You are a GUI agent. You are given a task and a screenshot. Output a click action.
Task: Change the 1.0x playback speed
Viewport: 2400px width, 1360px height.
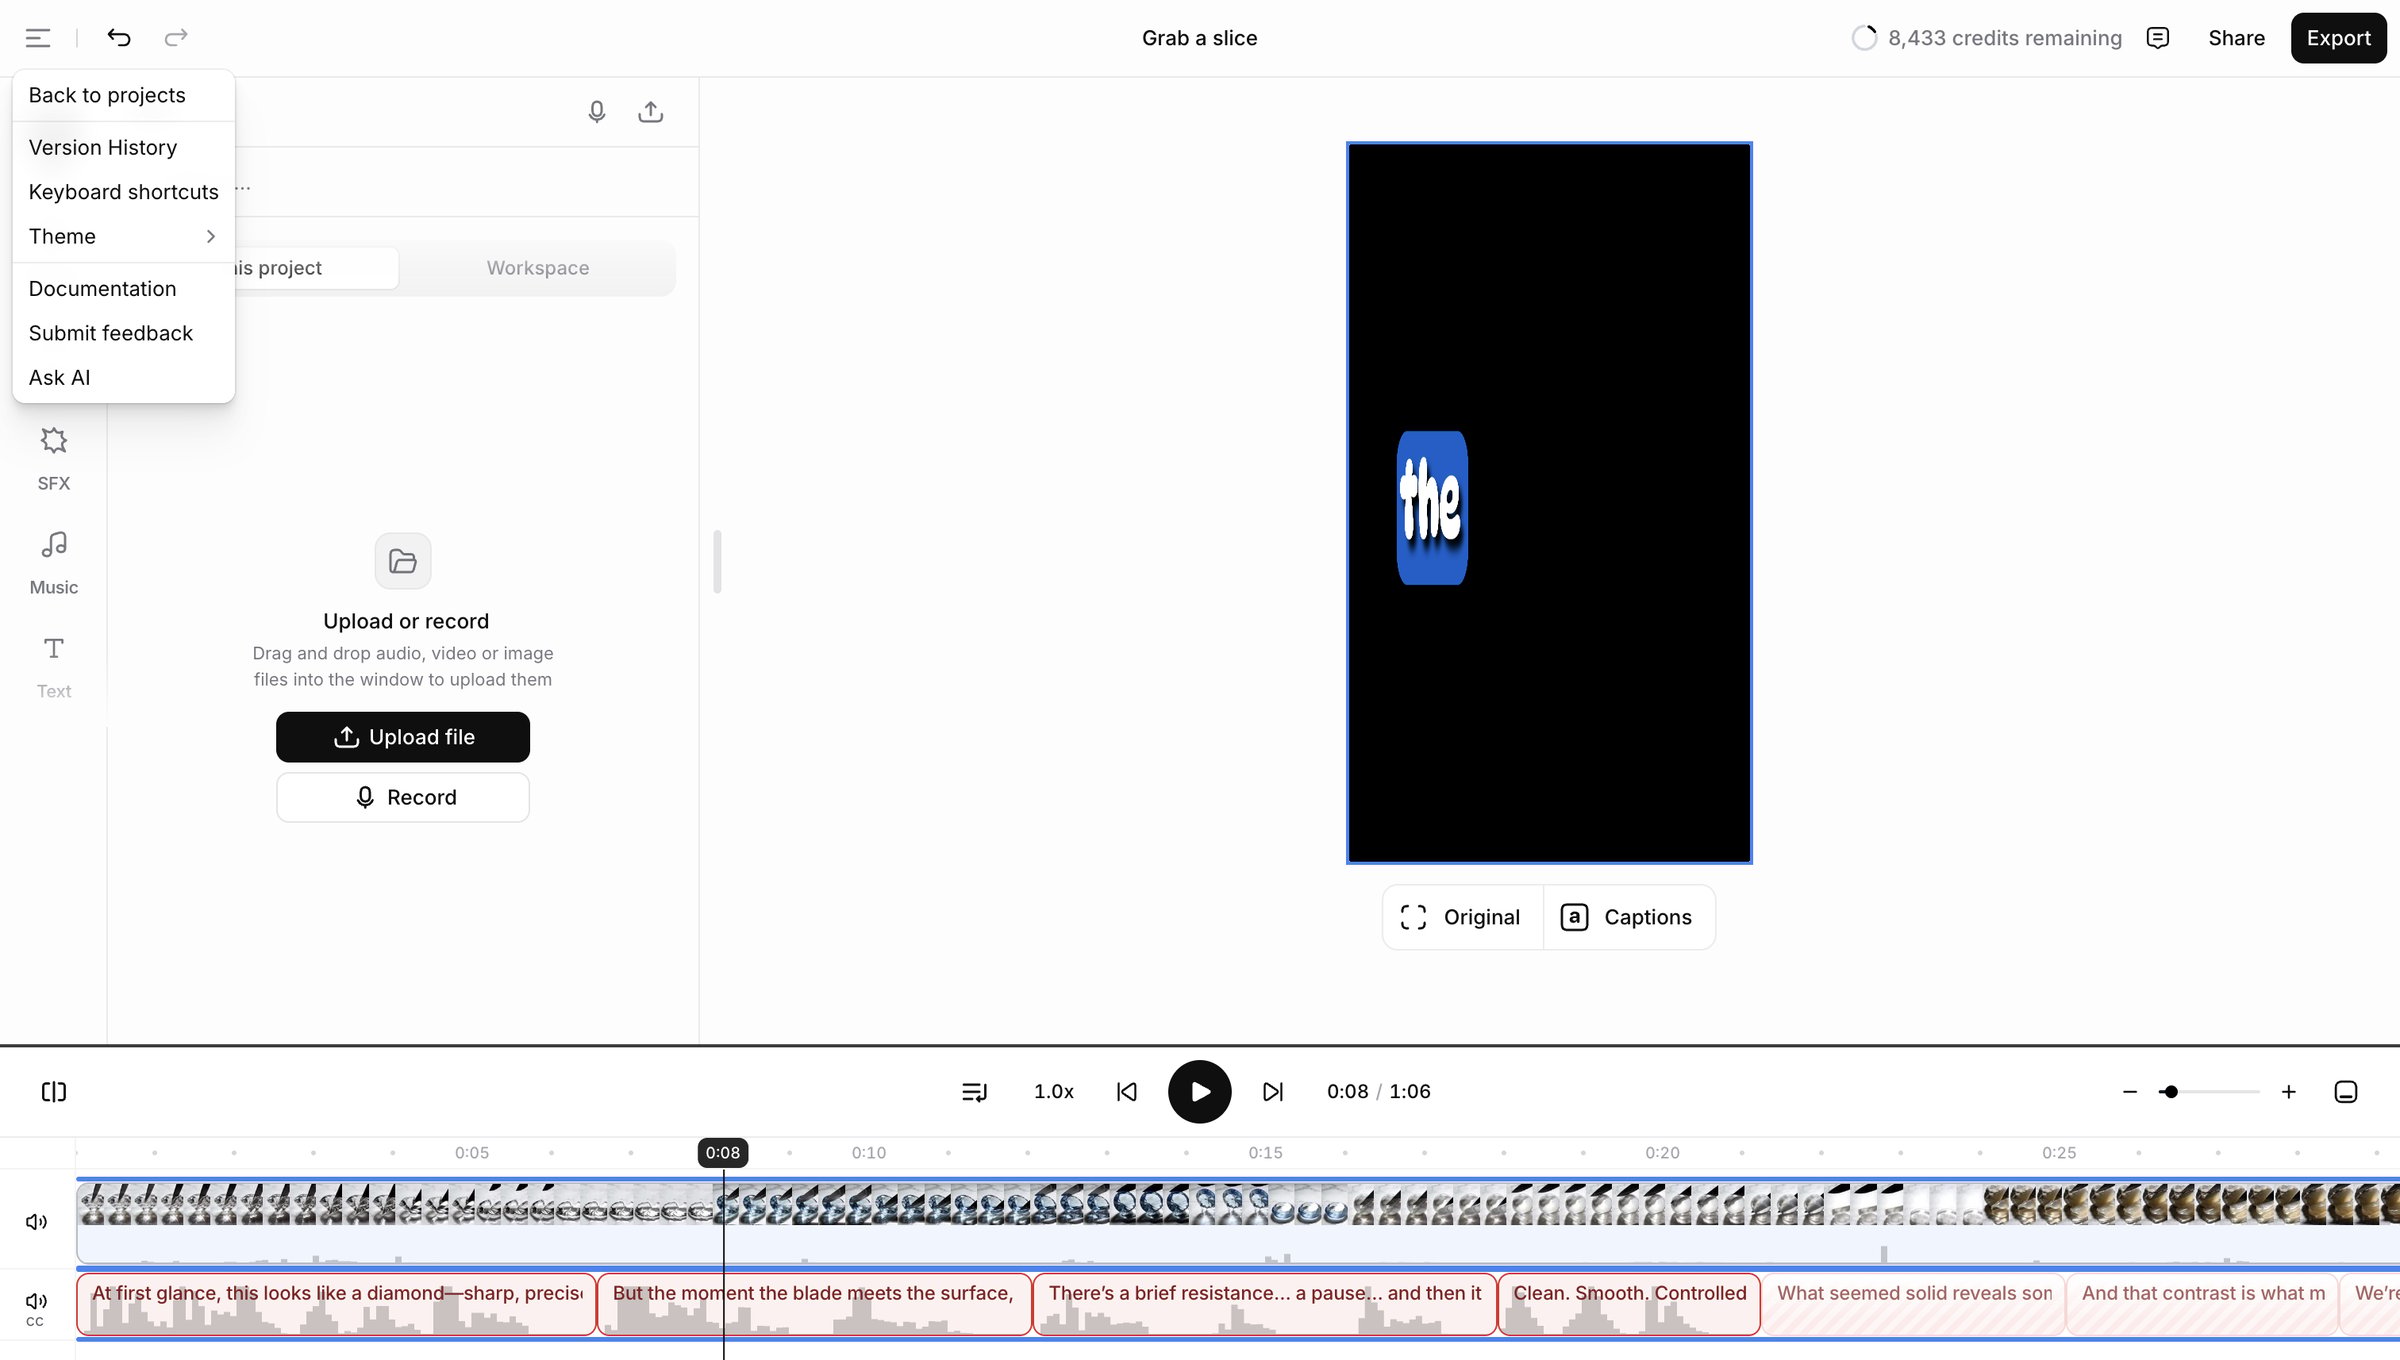click(x=1054, y=1091)
